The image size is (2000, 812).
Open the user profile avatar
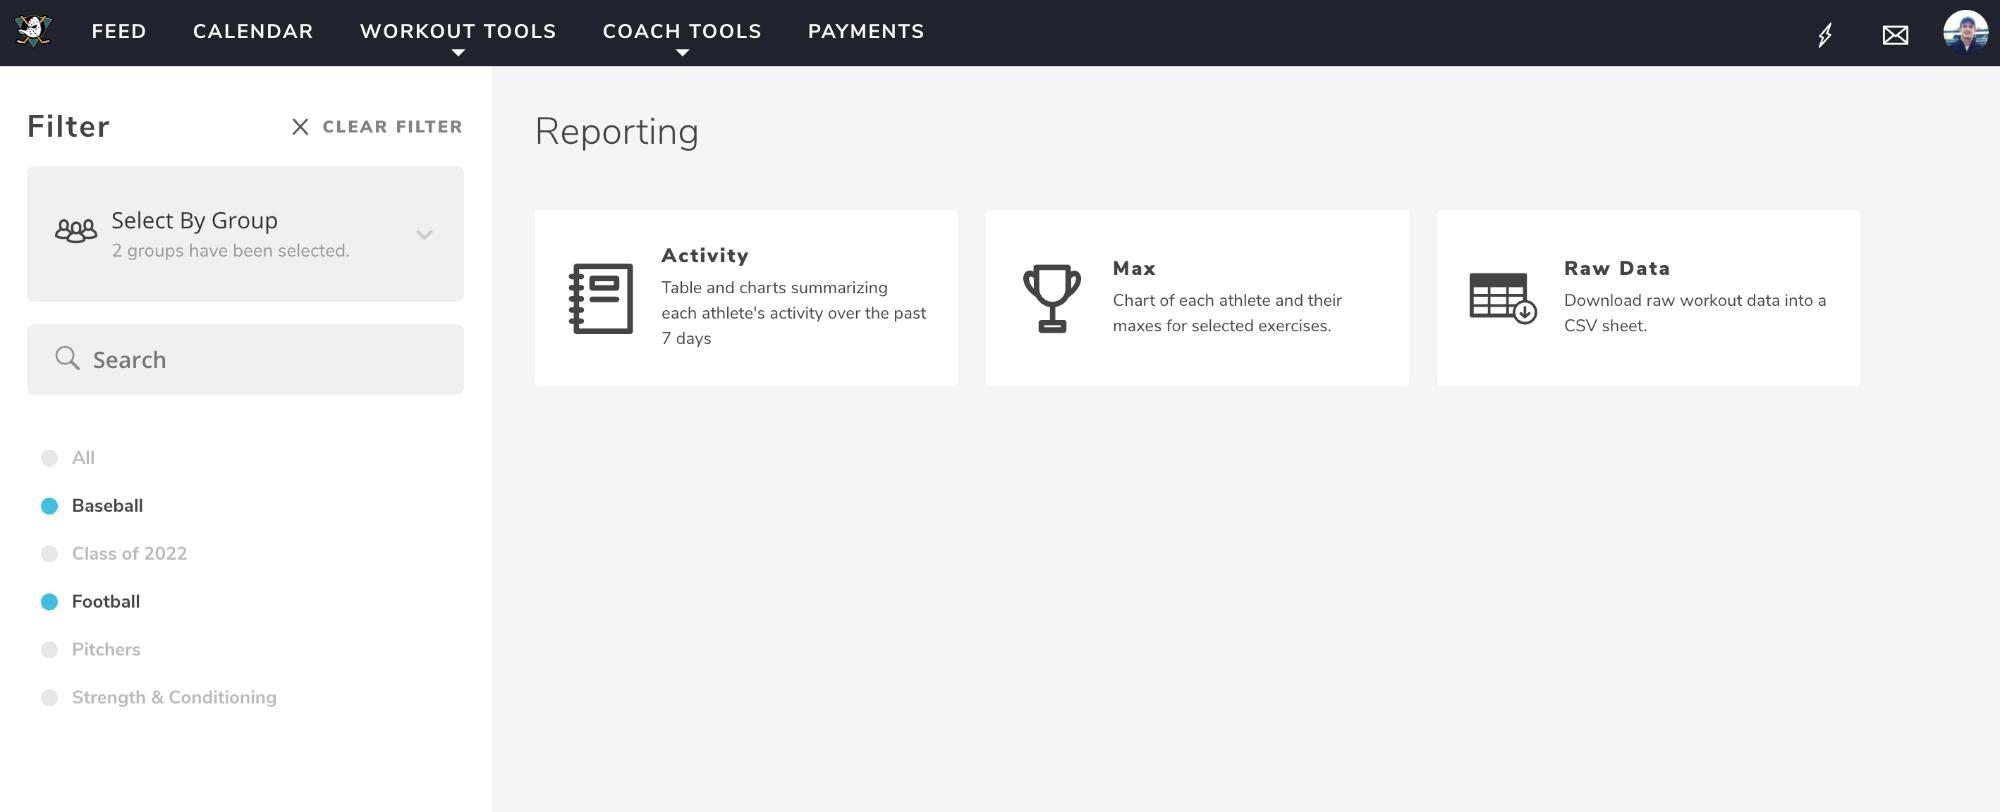point(1965,32)
